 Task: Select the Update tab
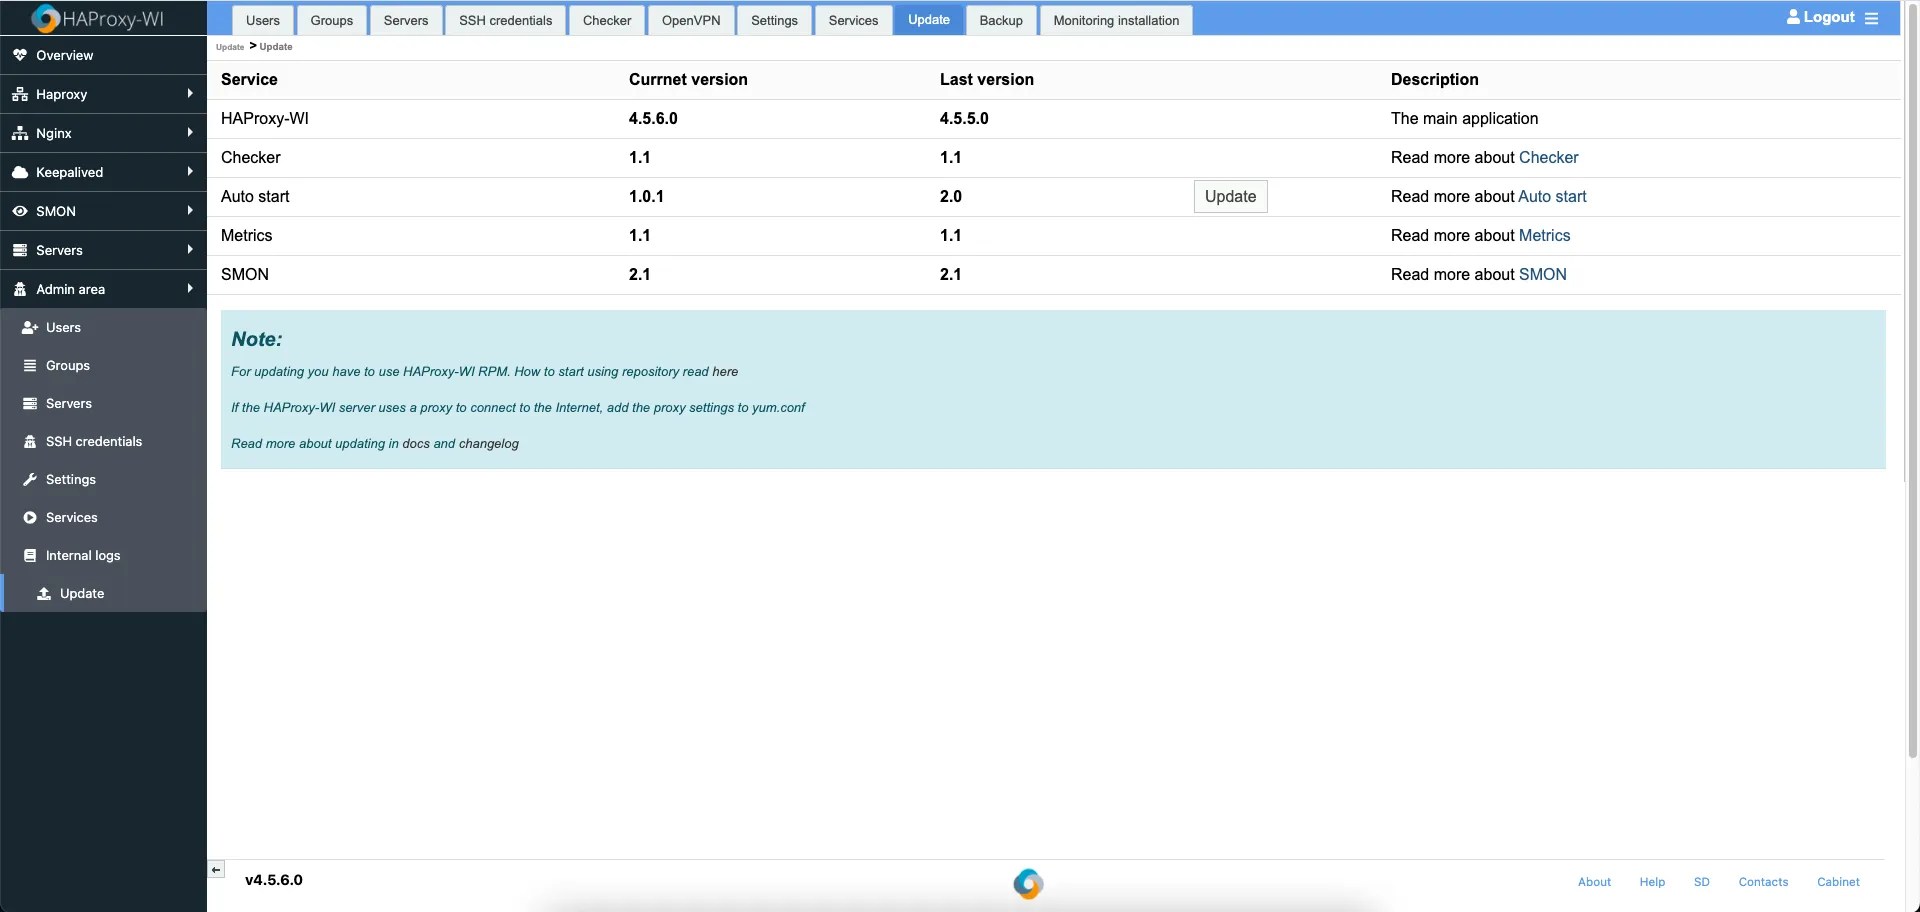coord(929,20)
